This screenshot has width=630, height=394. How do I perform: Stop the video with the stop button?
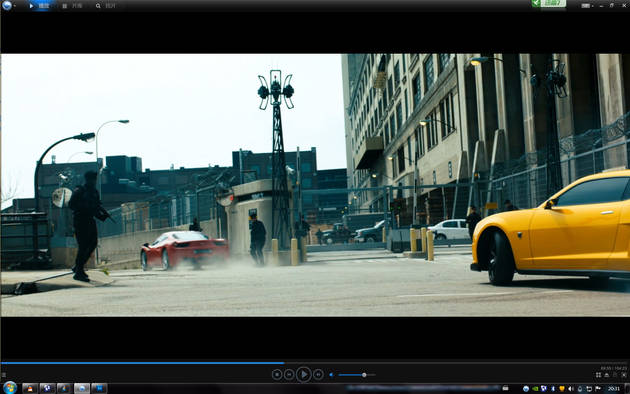(277, 375)
